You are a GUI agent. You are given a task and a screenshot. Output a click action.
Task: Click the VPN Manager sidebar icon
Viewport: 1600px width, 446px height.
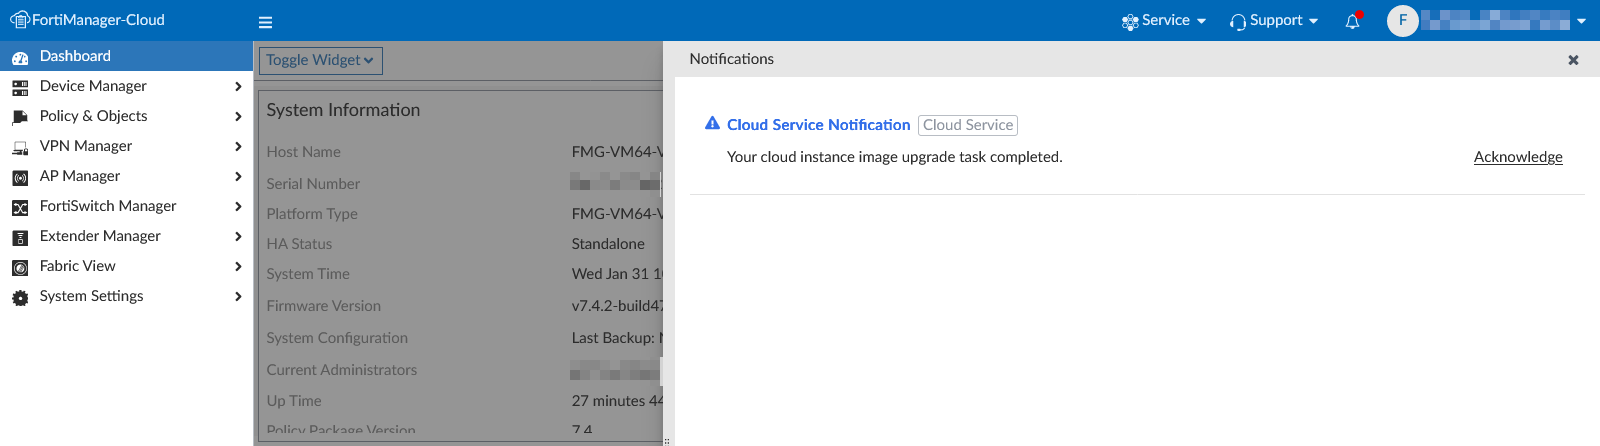pos(20,147)
